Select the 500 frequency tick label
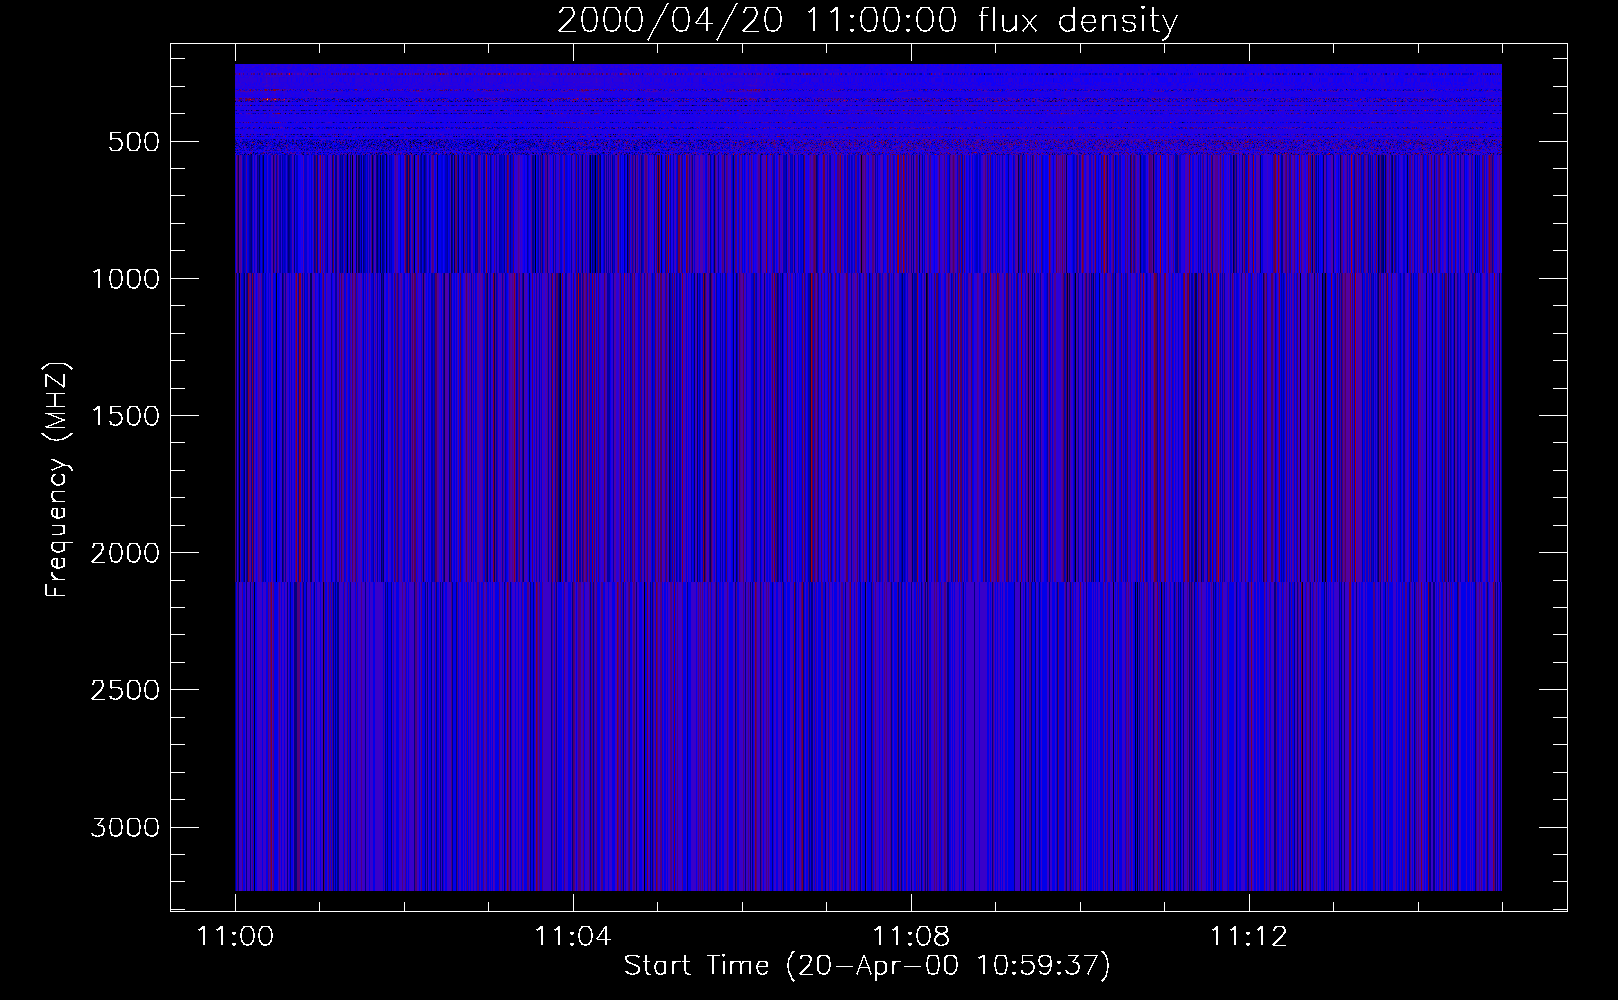The image size is (1618, 1000). tap(136, 142)
